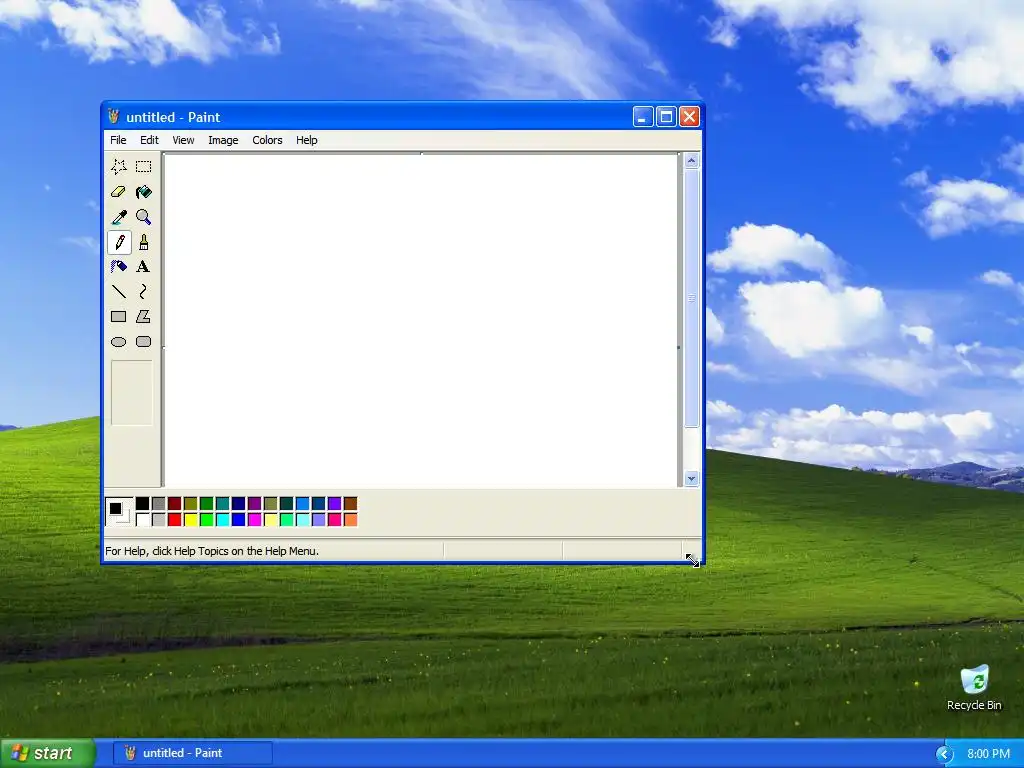
Task: Select the Airbrush spray tool
Action: (x=119, y=266)
